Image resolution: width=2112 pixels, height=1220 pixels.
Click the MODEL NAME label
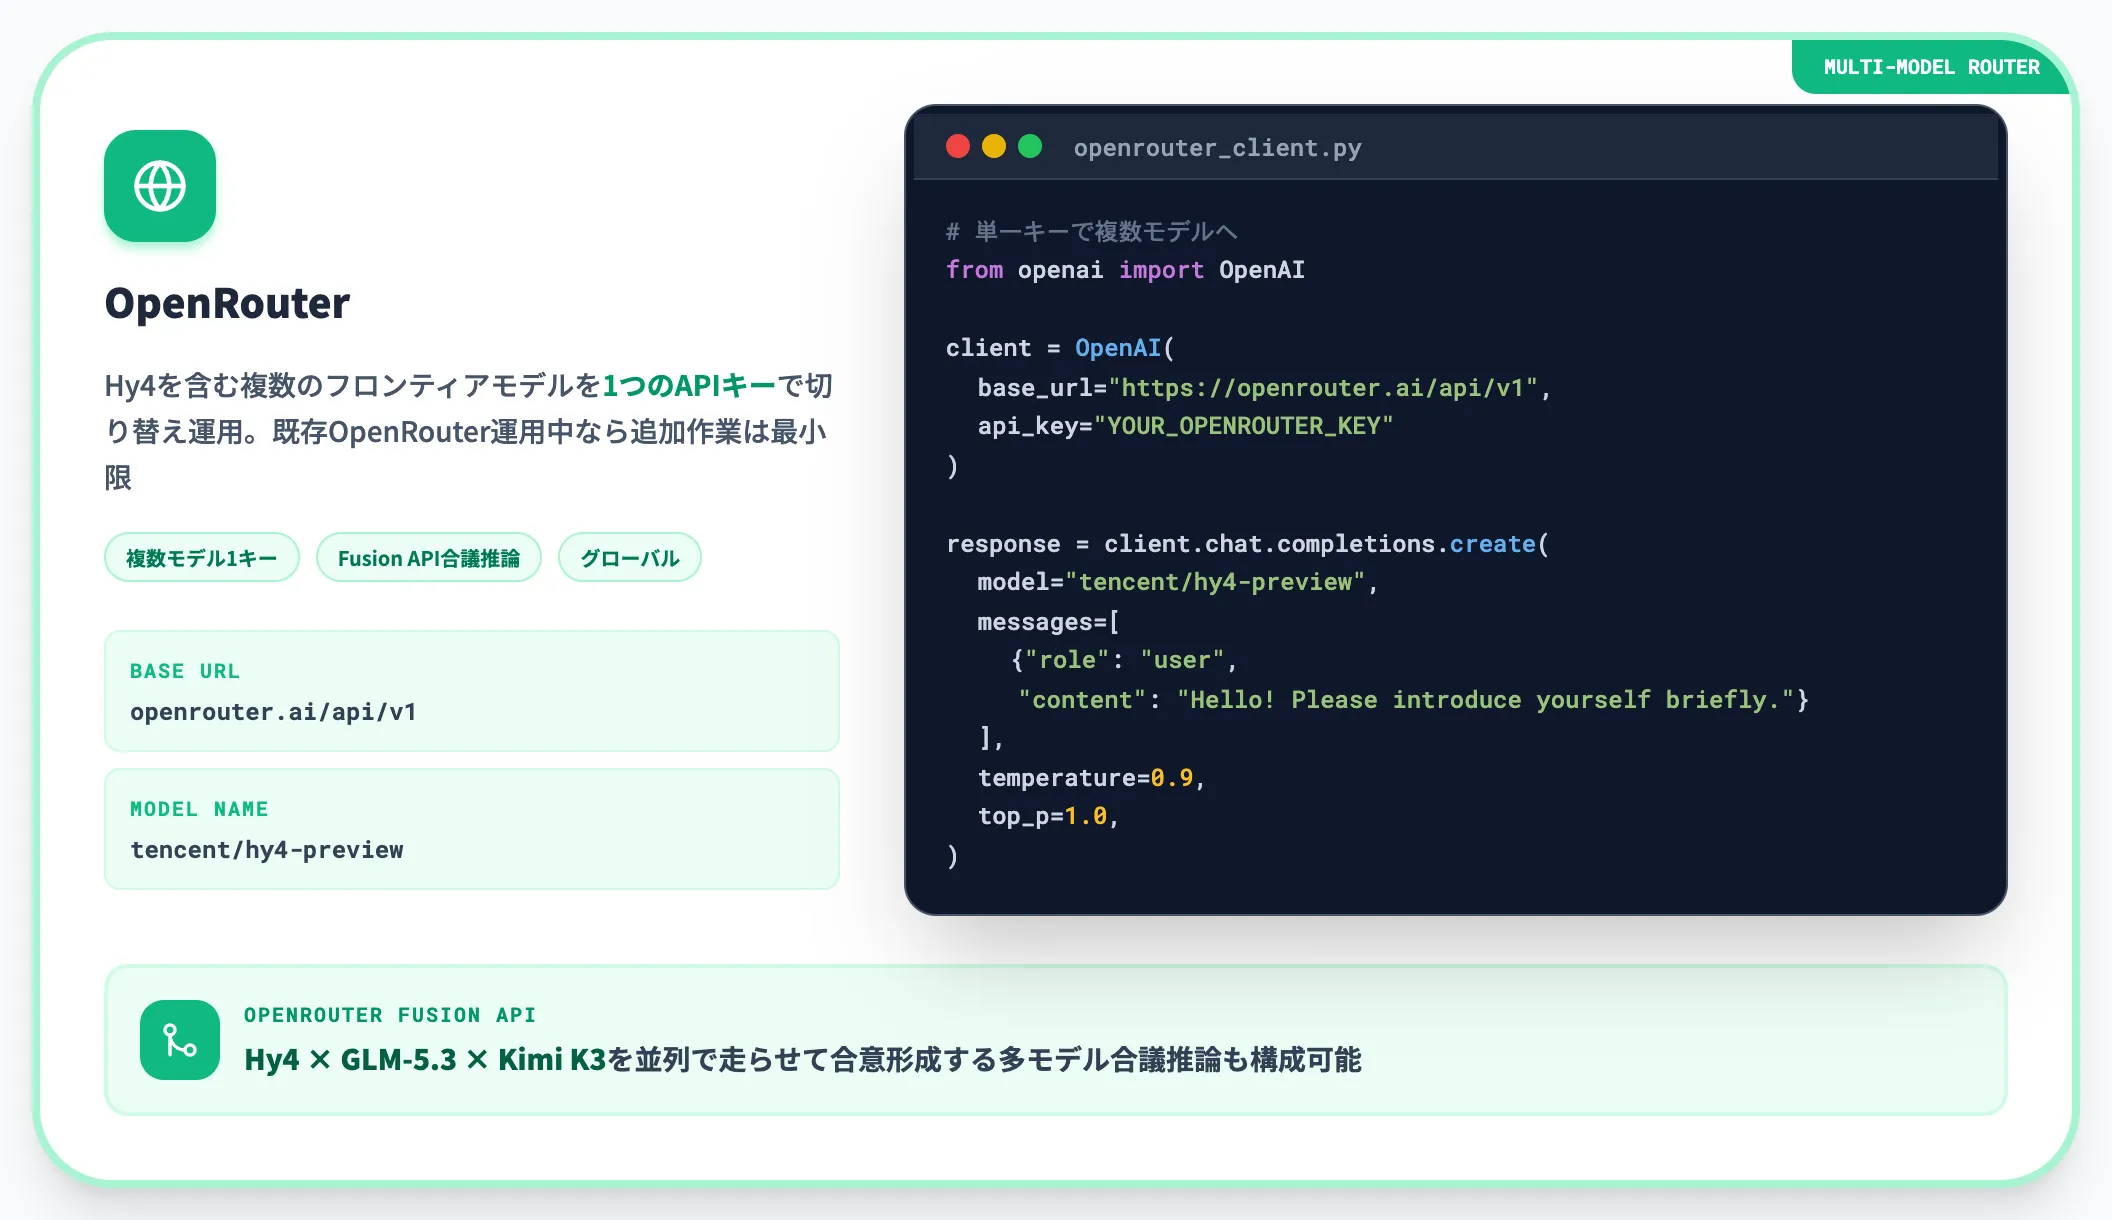tap(199, 809)
